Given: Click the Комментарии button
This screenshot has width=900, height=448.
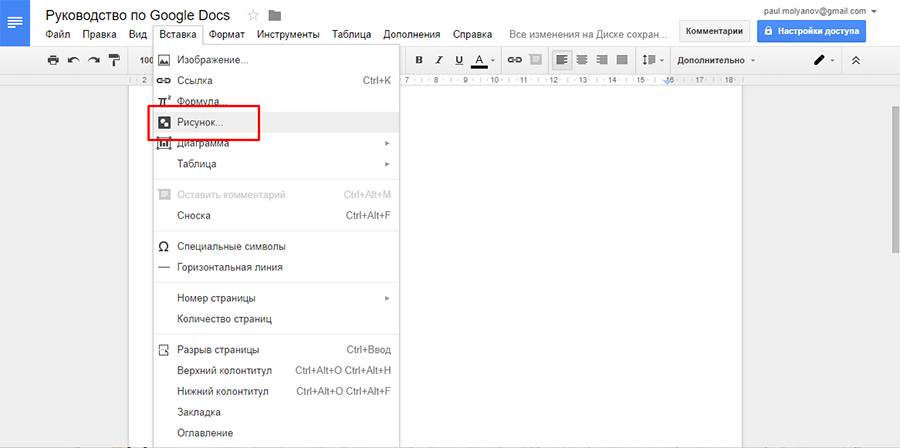Looking at the screenshot, I should (x=714, y=32).
